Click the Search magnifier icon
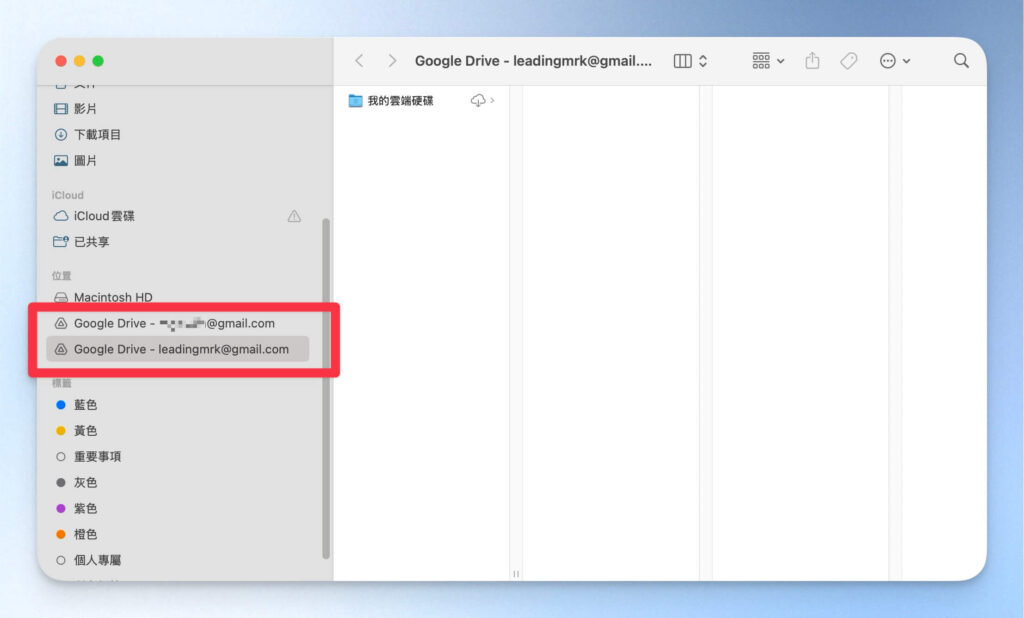1024x618 pixels. coord(961,61)
